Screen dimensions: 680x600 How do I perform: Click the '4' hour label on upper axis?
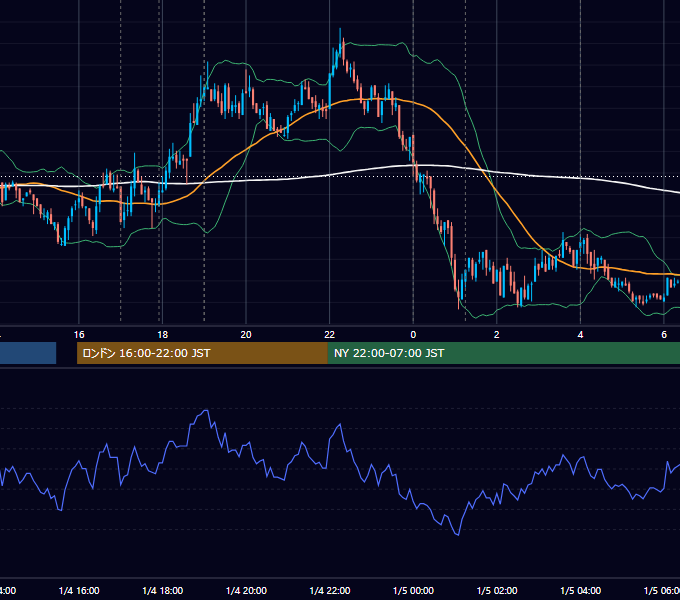[580, 335]
